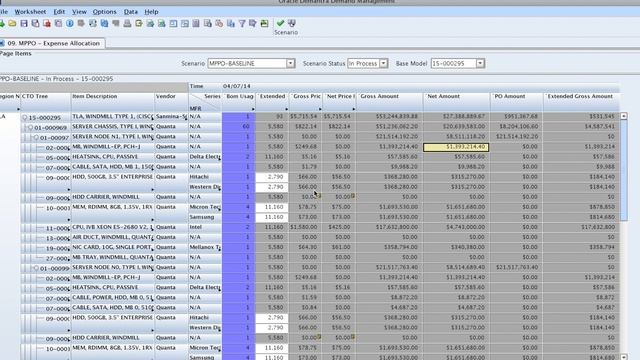Viewport: 640px width, 360px height.
Task: Click the yellow open-folder toolbar icon
Action: coord(12,23)
